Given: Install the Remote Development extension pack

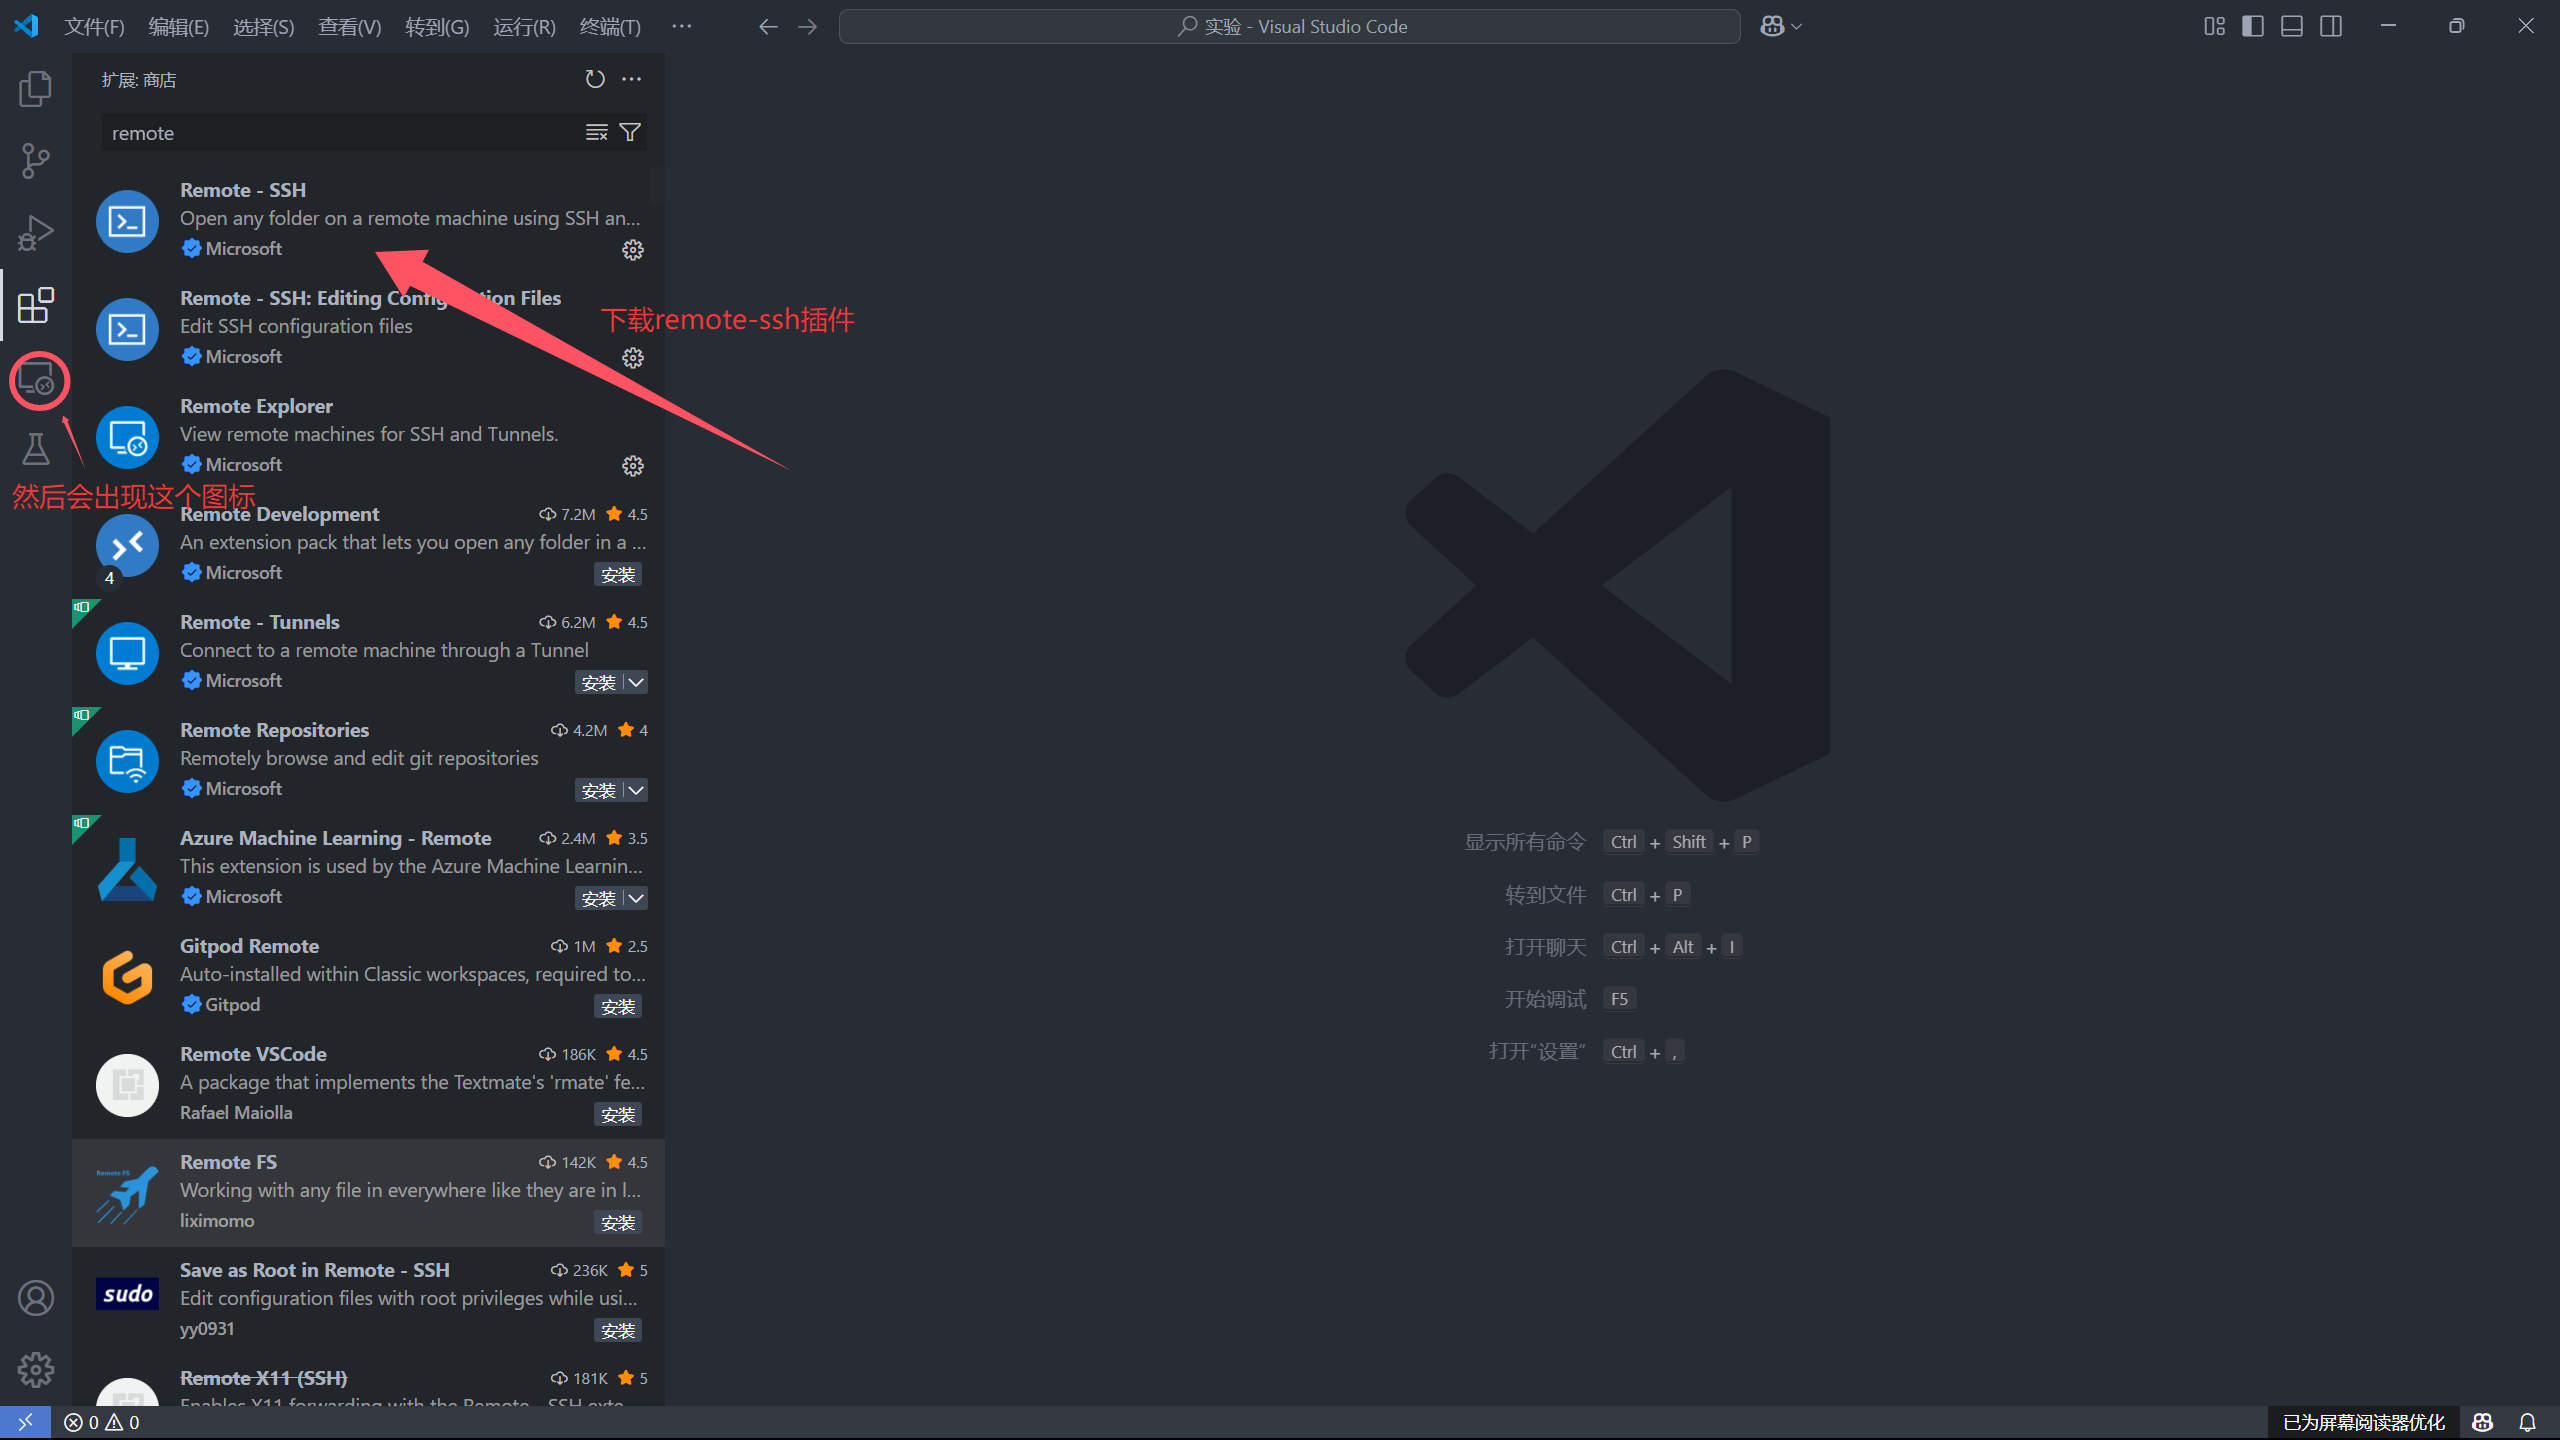Looking at the screenshot, I should 618,575.
